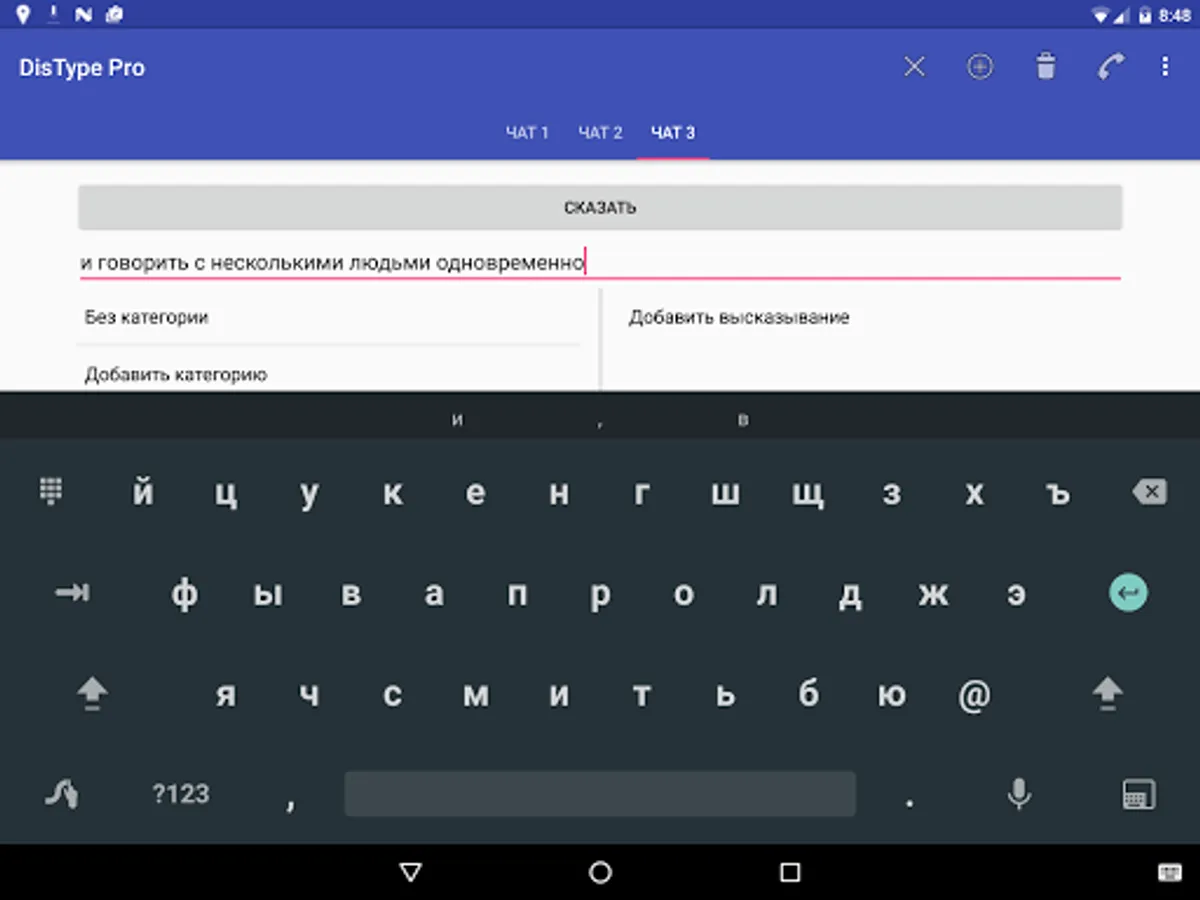Tap the л key

pyautogui.click(x=767, y=594)
